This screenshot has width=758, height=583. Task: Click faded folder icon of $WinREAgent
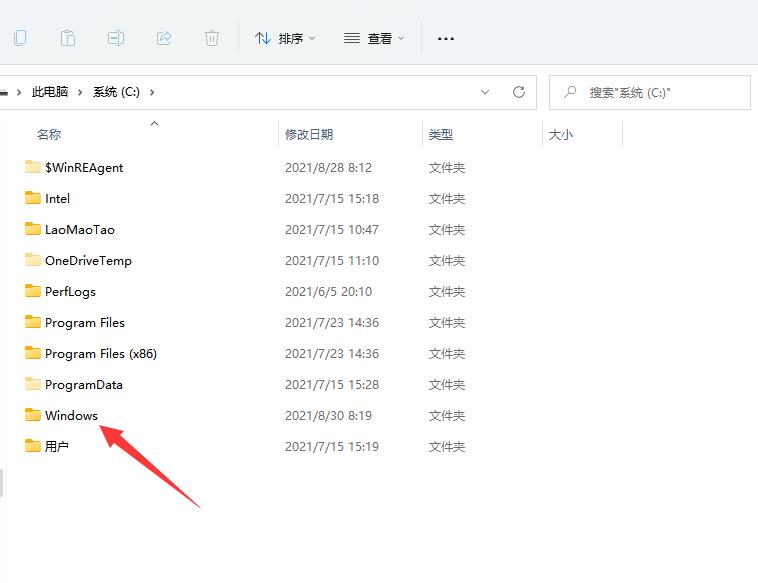click(x=33, y=167)
